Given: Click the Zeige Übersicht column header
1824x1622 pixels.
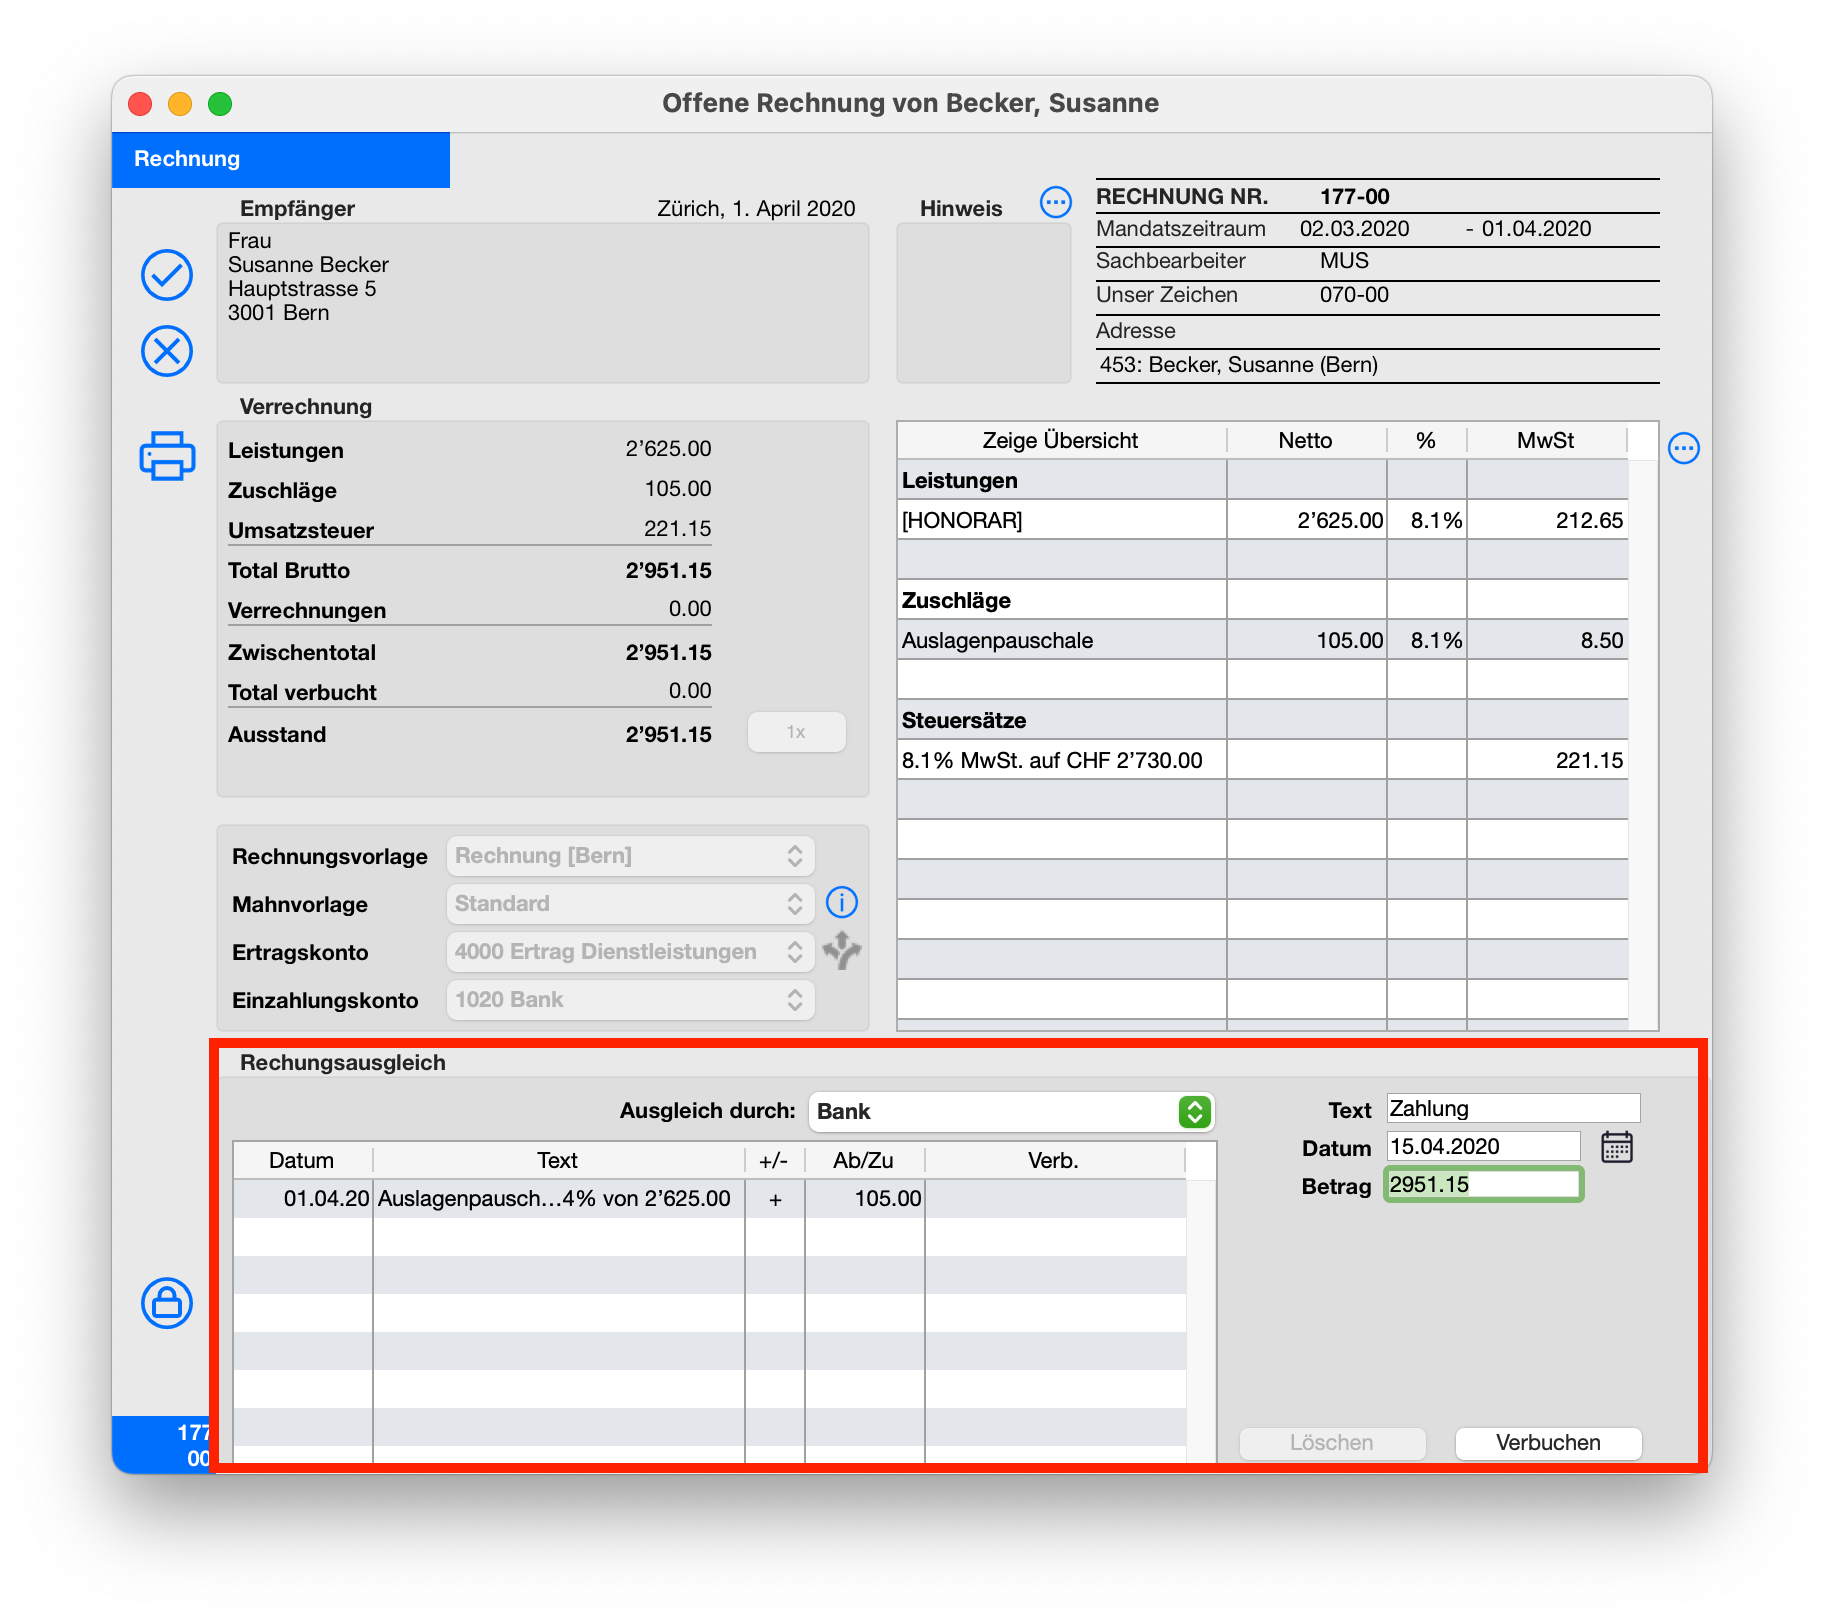Looking at the screenshot, I should [x=1061, y=441].
